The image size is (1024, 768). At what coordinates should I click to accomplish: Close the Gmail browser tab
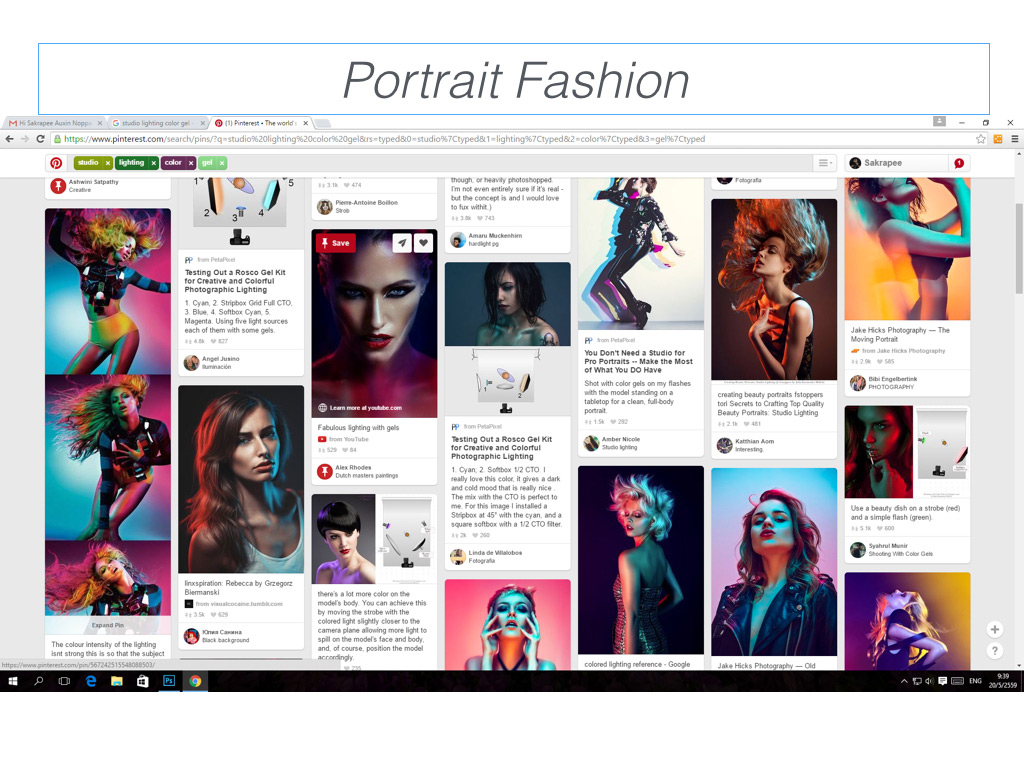100,123
